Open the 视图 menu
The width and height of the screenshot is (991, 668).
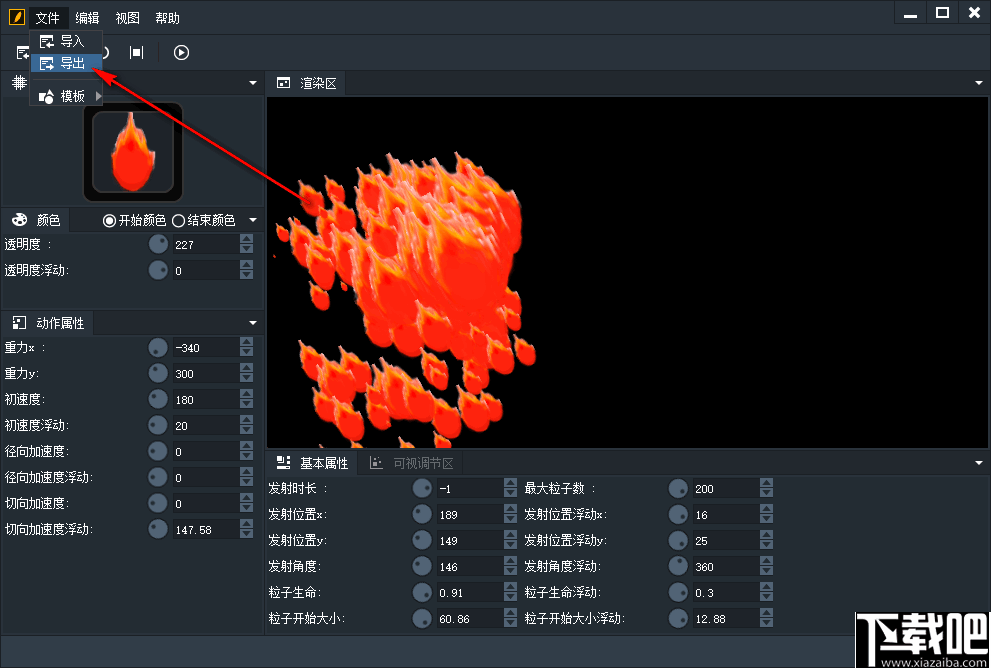pos(127,18)
